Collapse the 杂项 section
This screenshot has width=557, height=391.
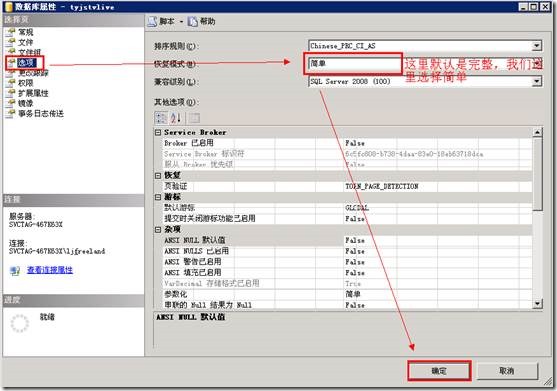point(158,230)
